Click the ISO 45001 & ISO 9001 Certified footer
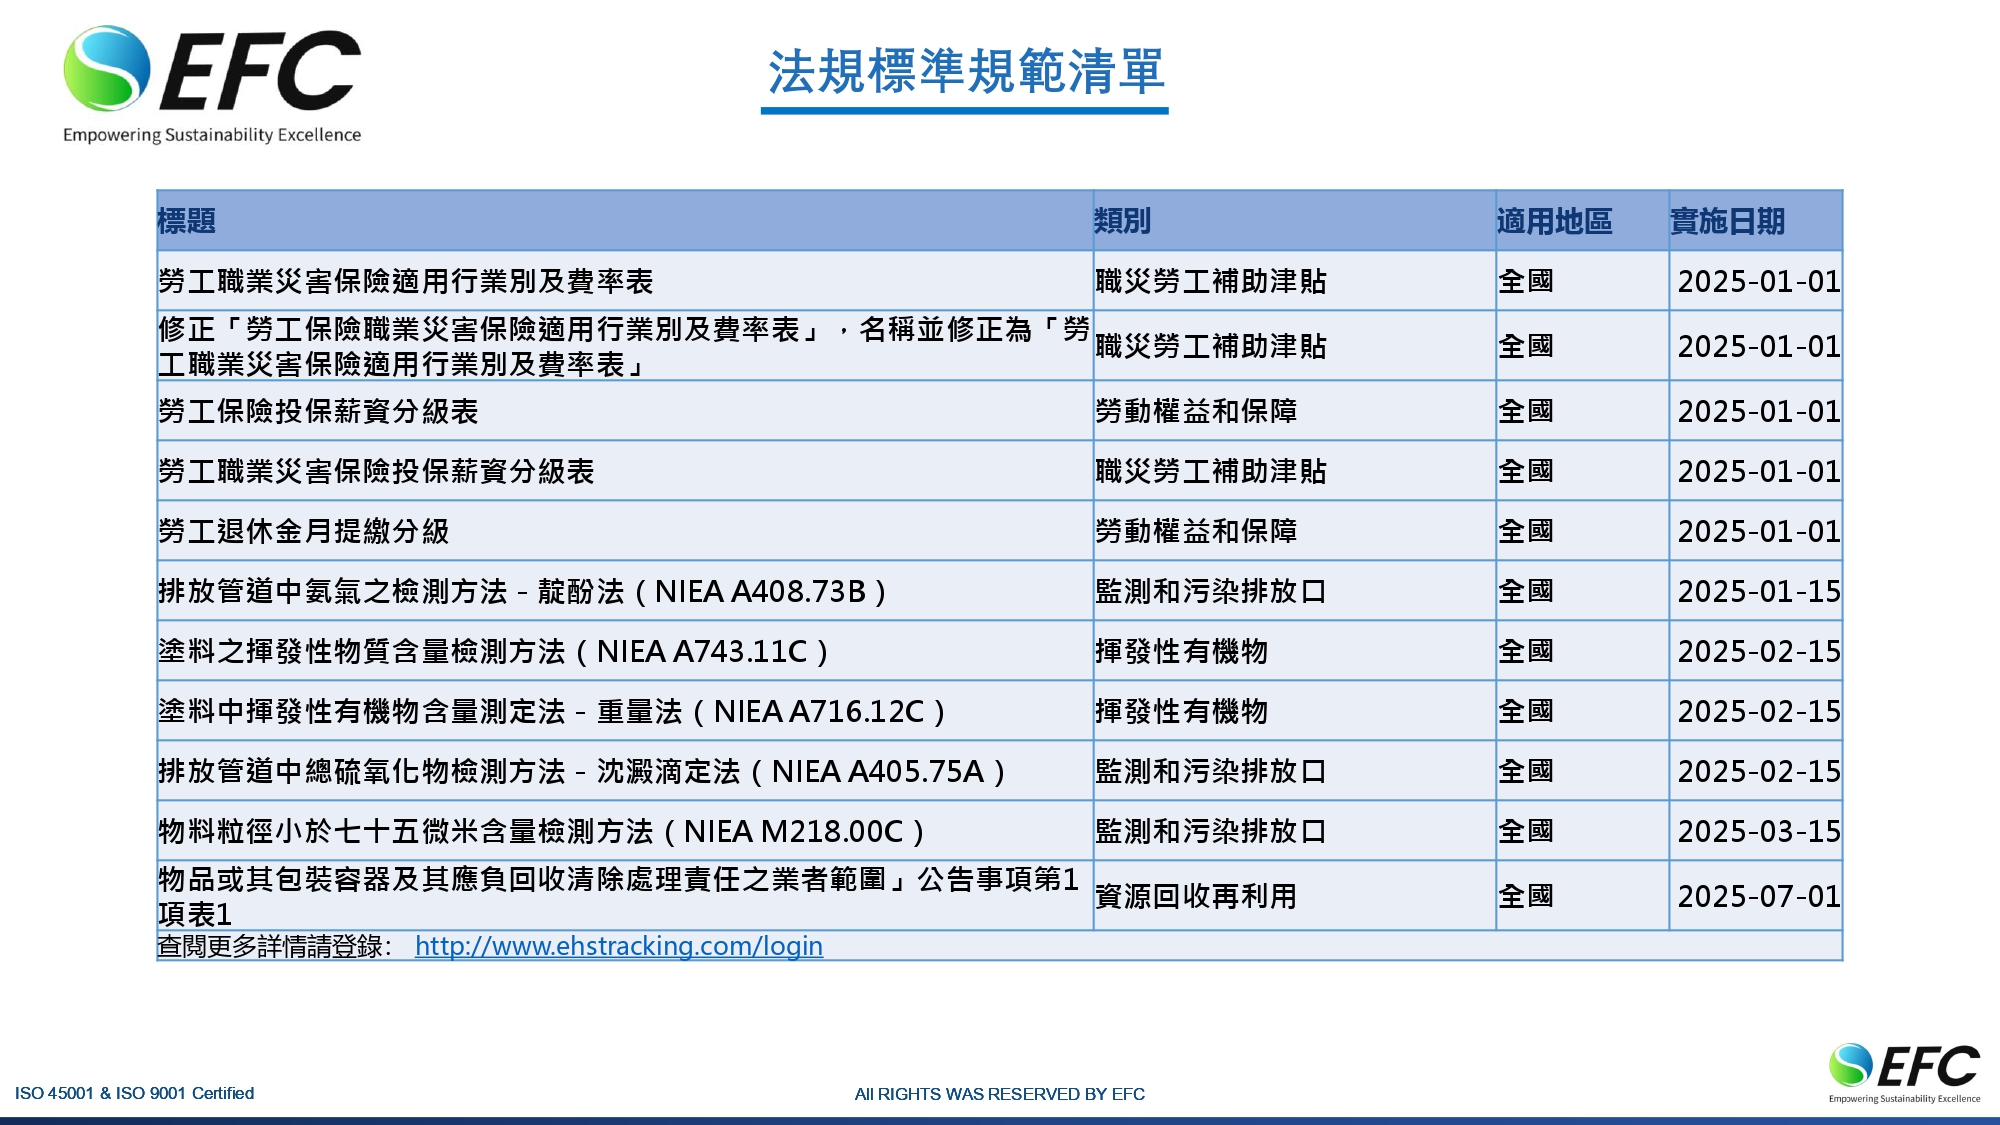Screen dimensions: 2000x1125 coord(134,1093)
